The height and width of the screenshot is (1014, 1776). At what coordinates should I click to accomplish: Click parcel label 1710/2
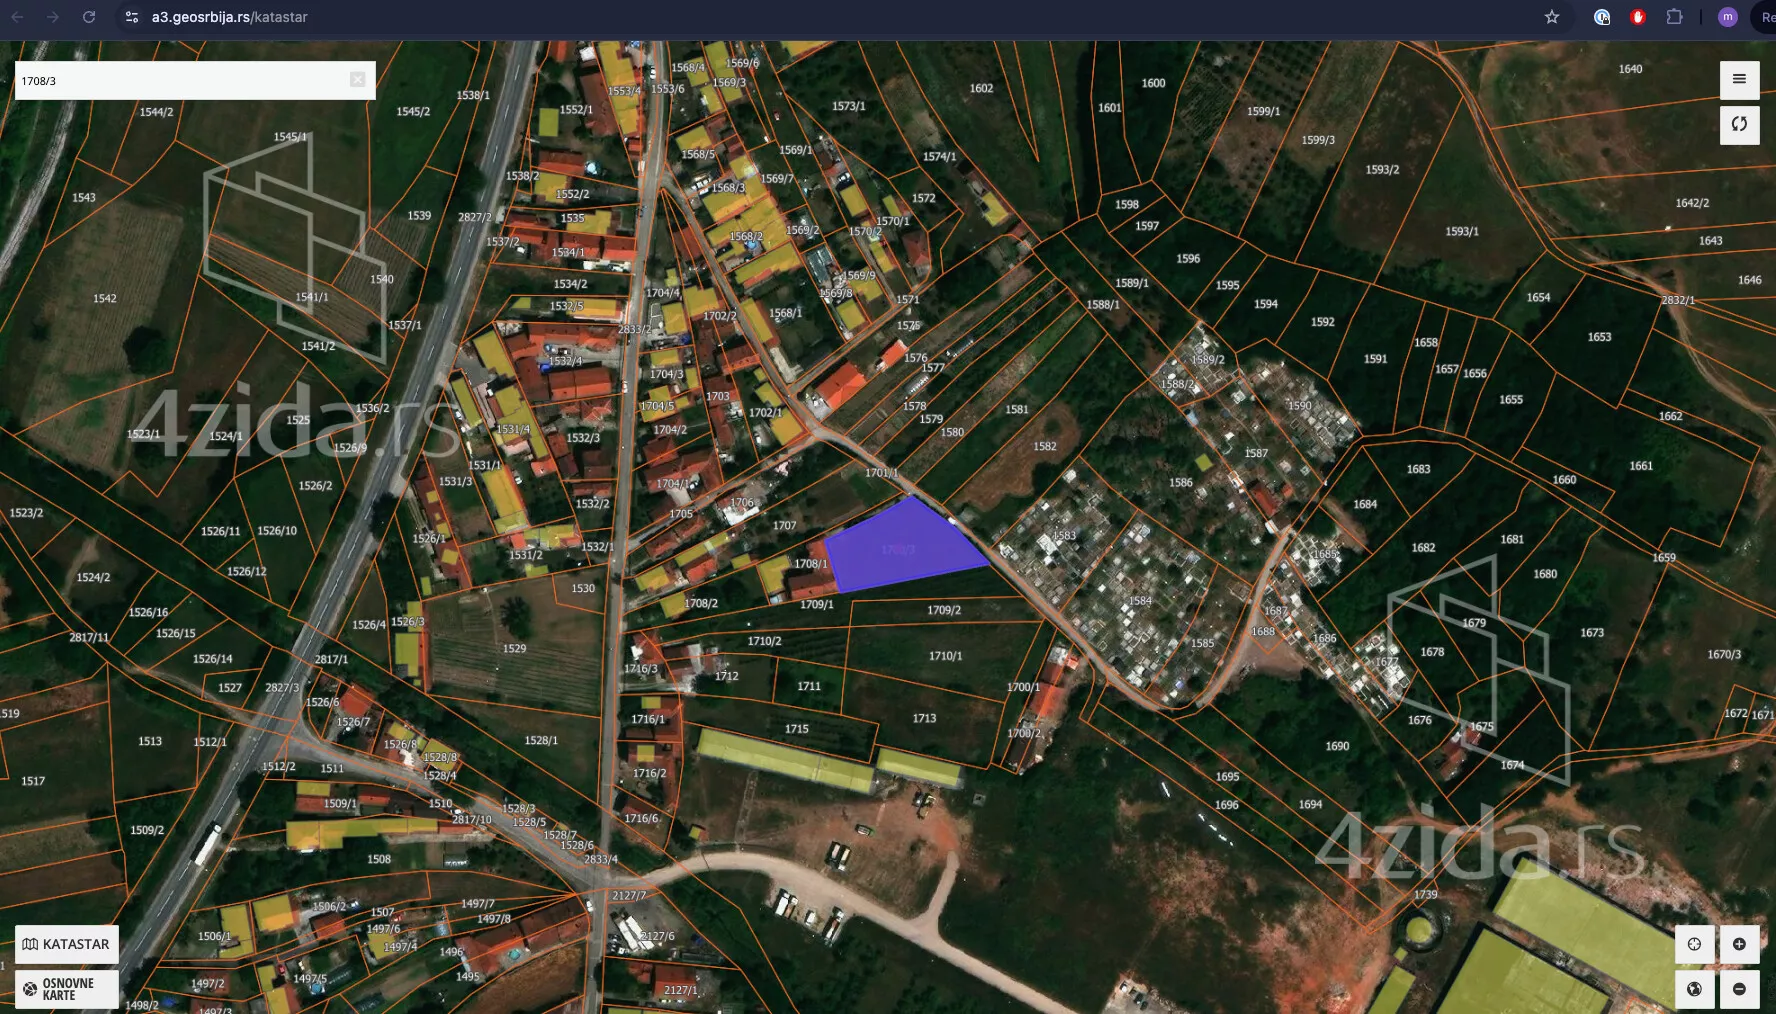[x=764, y=641]
